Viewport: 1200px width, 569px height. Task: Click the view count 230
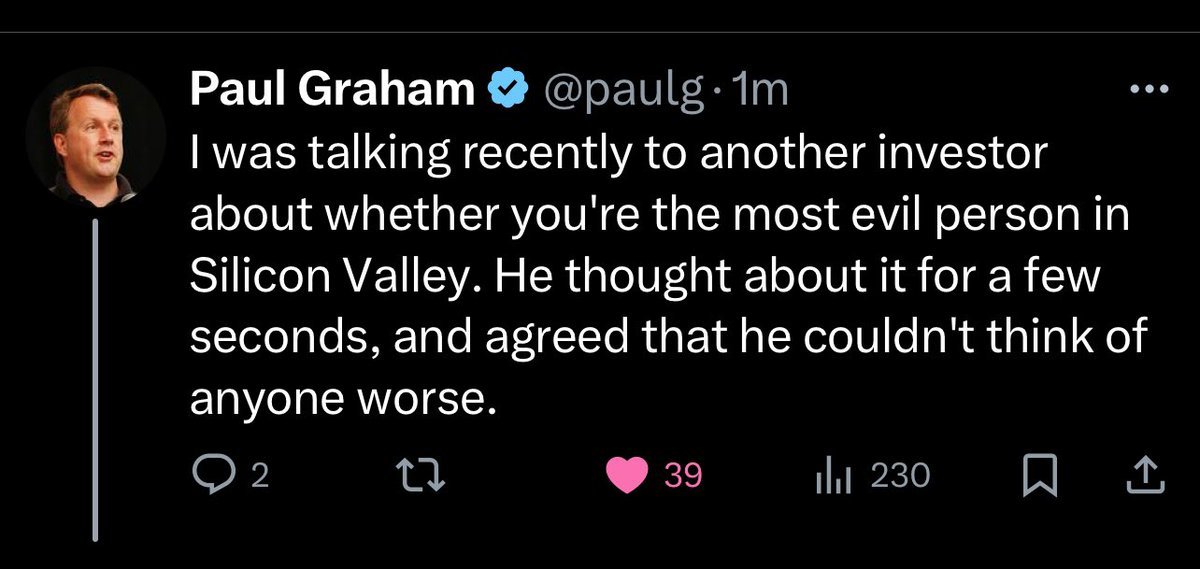tap(900, 477)
